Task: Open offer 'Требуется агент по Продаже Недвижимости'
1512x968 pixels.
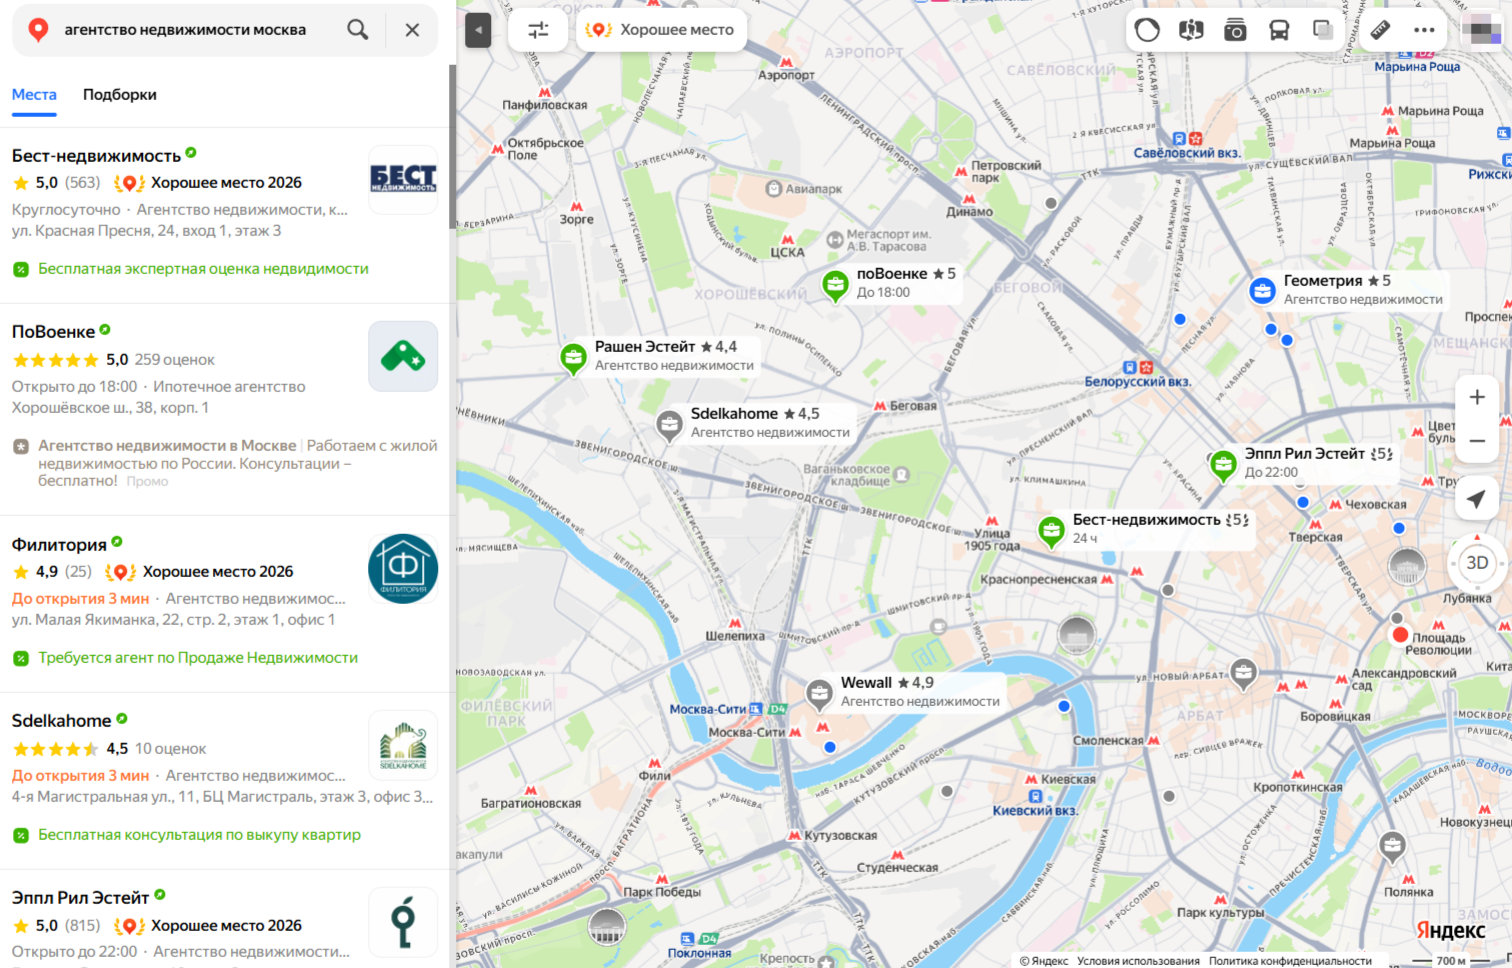Action: [198, 658]
